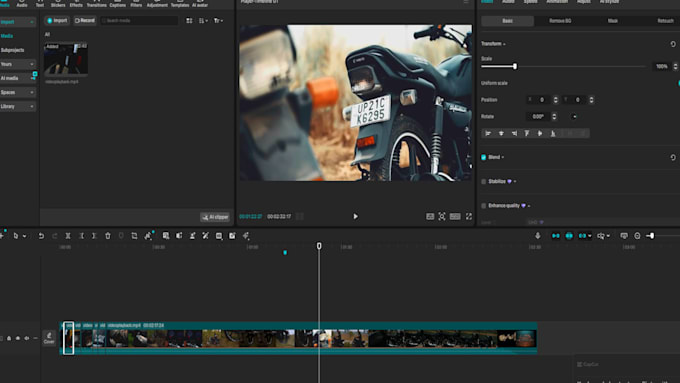Click align bottom icon in Basic panel

553,133
